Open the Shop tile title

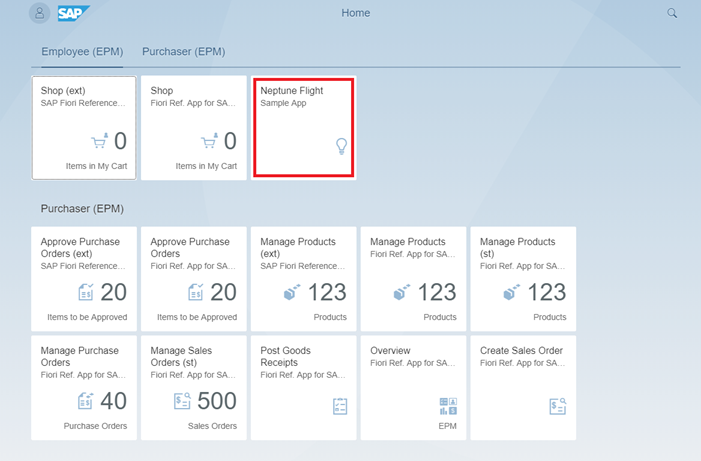coord(162,90)
